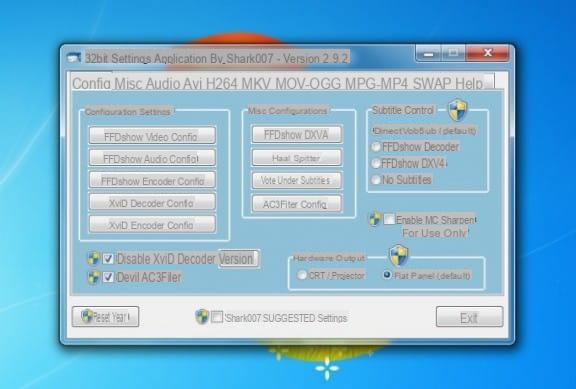
Task: Open FFDshow Video Config
Action: click(152, 136)
